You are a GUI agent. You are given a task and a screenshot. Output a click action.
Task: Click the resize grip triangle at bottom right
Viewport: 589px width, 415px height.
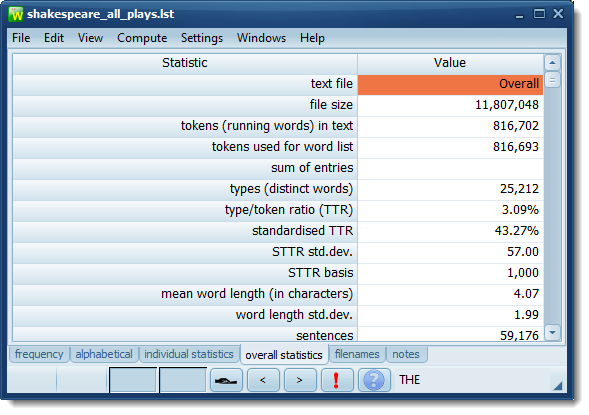click(558, 386)
